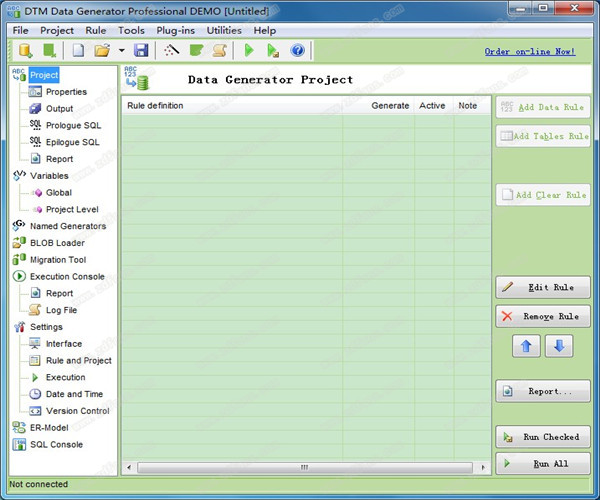600x500 pixels.
Task: Save project with floppy disk icon
Action: (x=141, y=50)
